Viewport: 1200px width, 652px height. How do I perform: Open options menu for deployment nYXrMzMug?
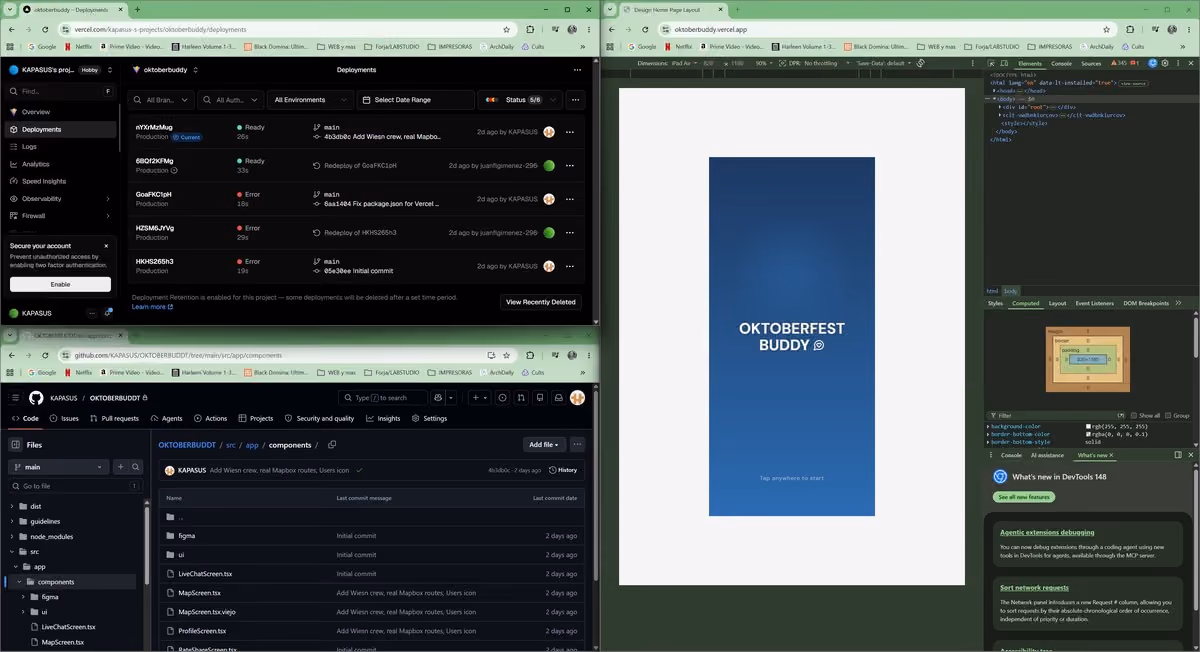tap(569, 132)
